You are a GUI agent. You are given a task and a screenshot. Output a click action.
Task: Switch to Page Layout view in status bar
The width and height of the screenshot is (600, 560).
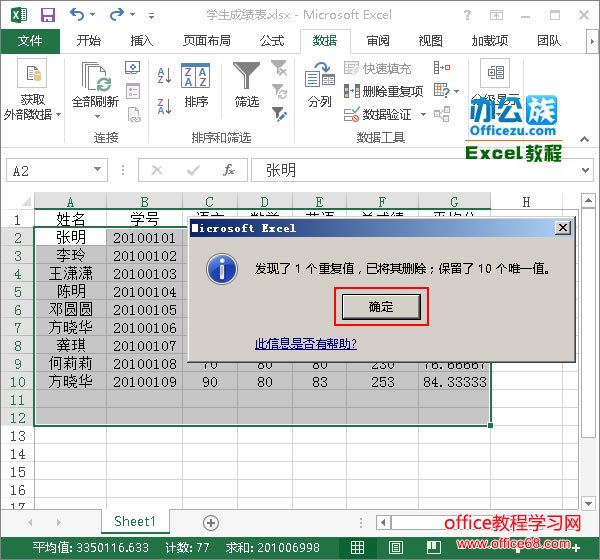click(396, 547)
